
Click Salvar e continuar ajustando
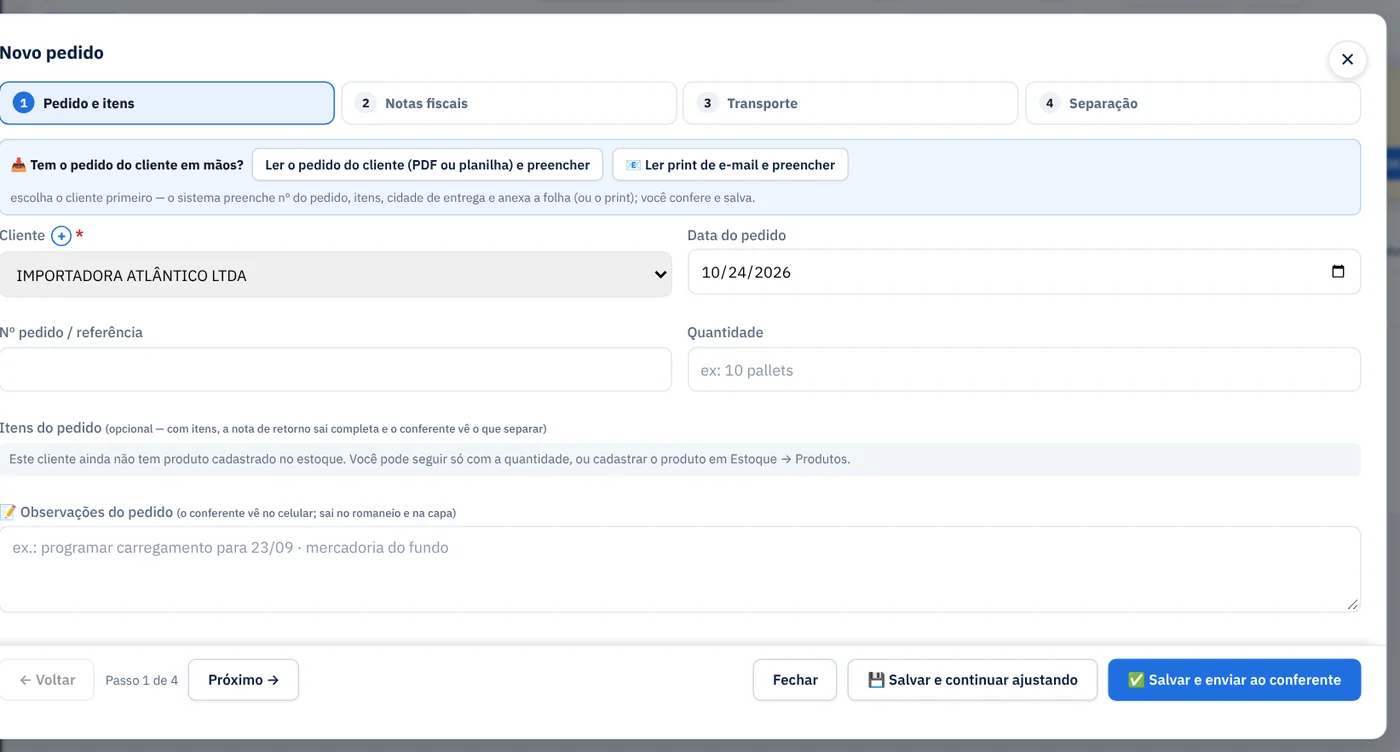tap(972, 680)
